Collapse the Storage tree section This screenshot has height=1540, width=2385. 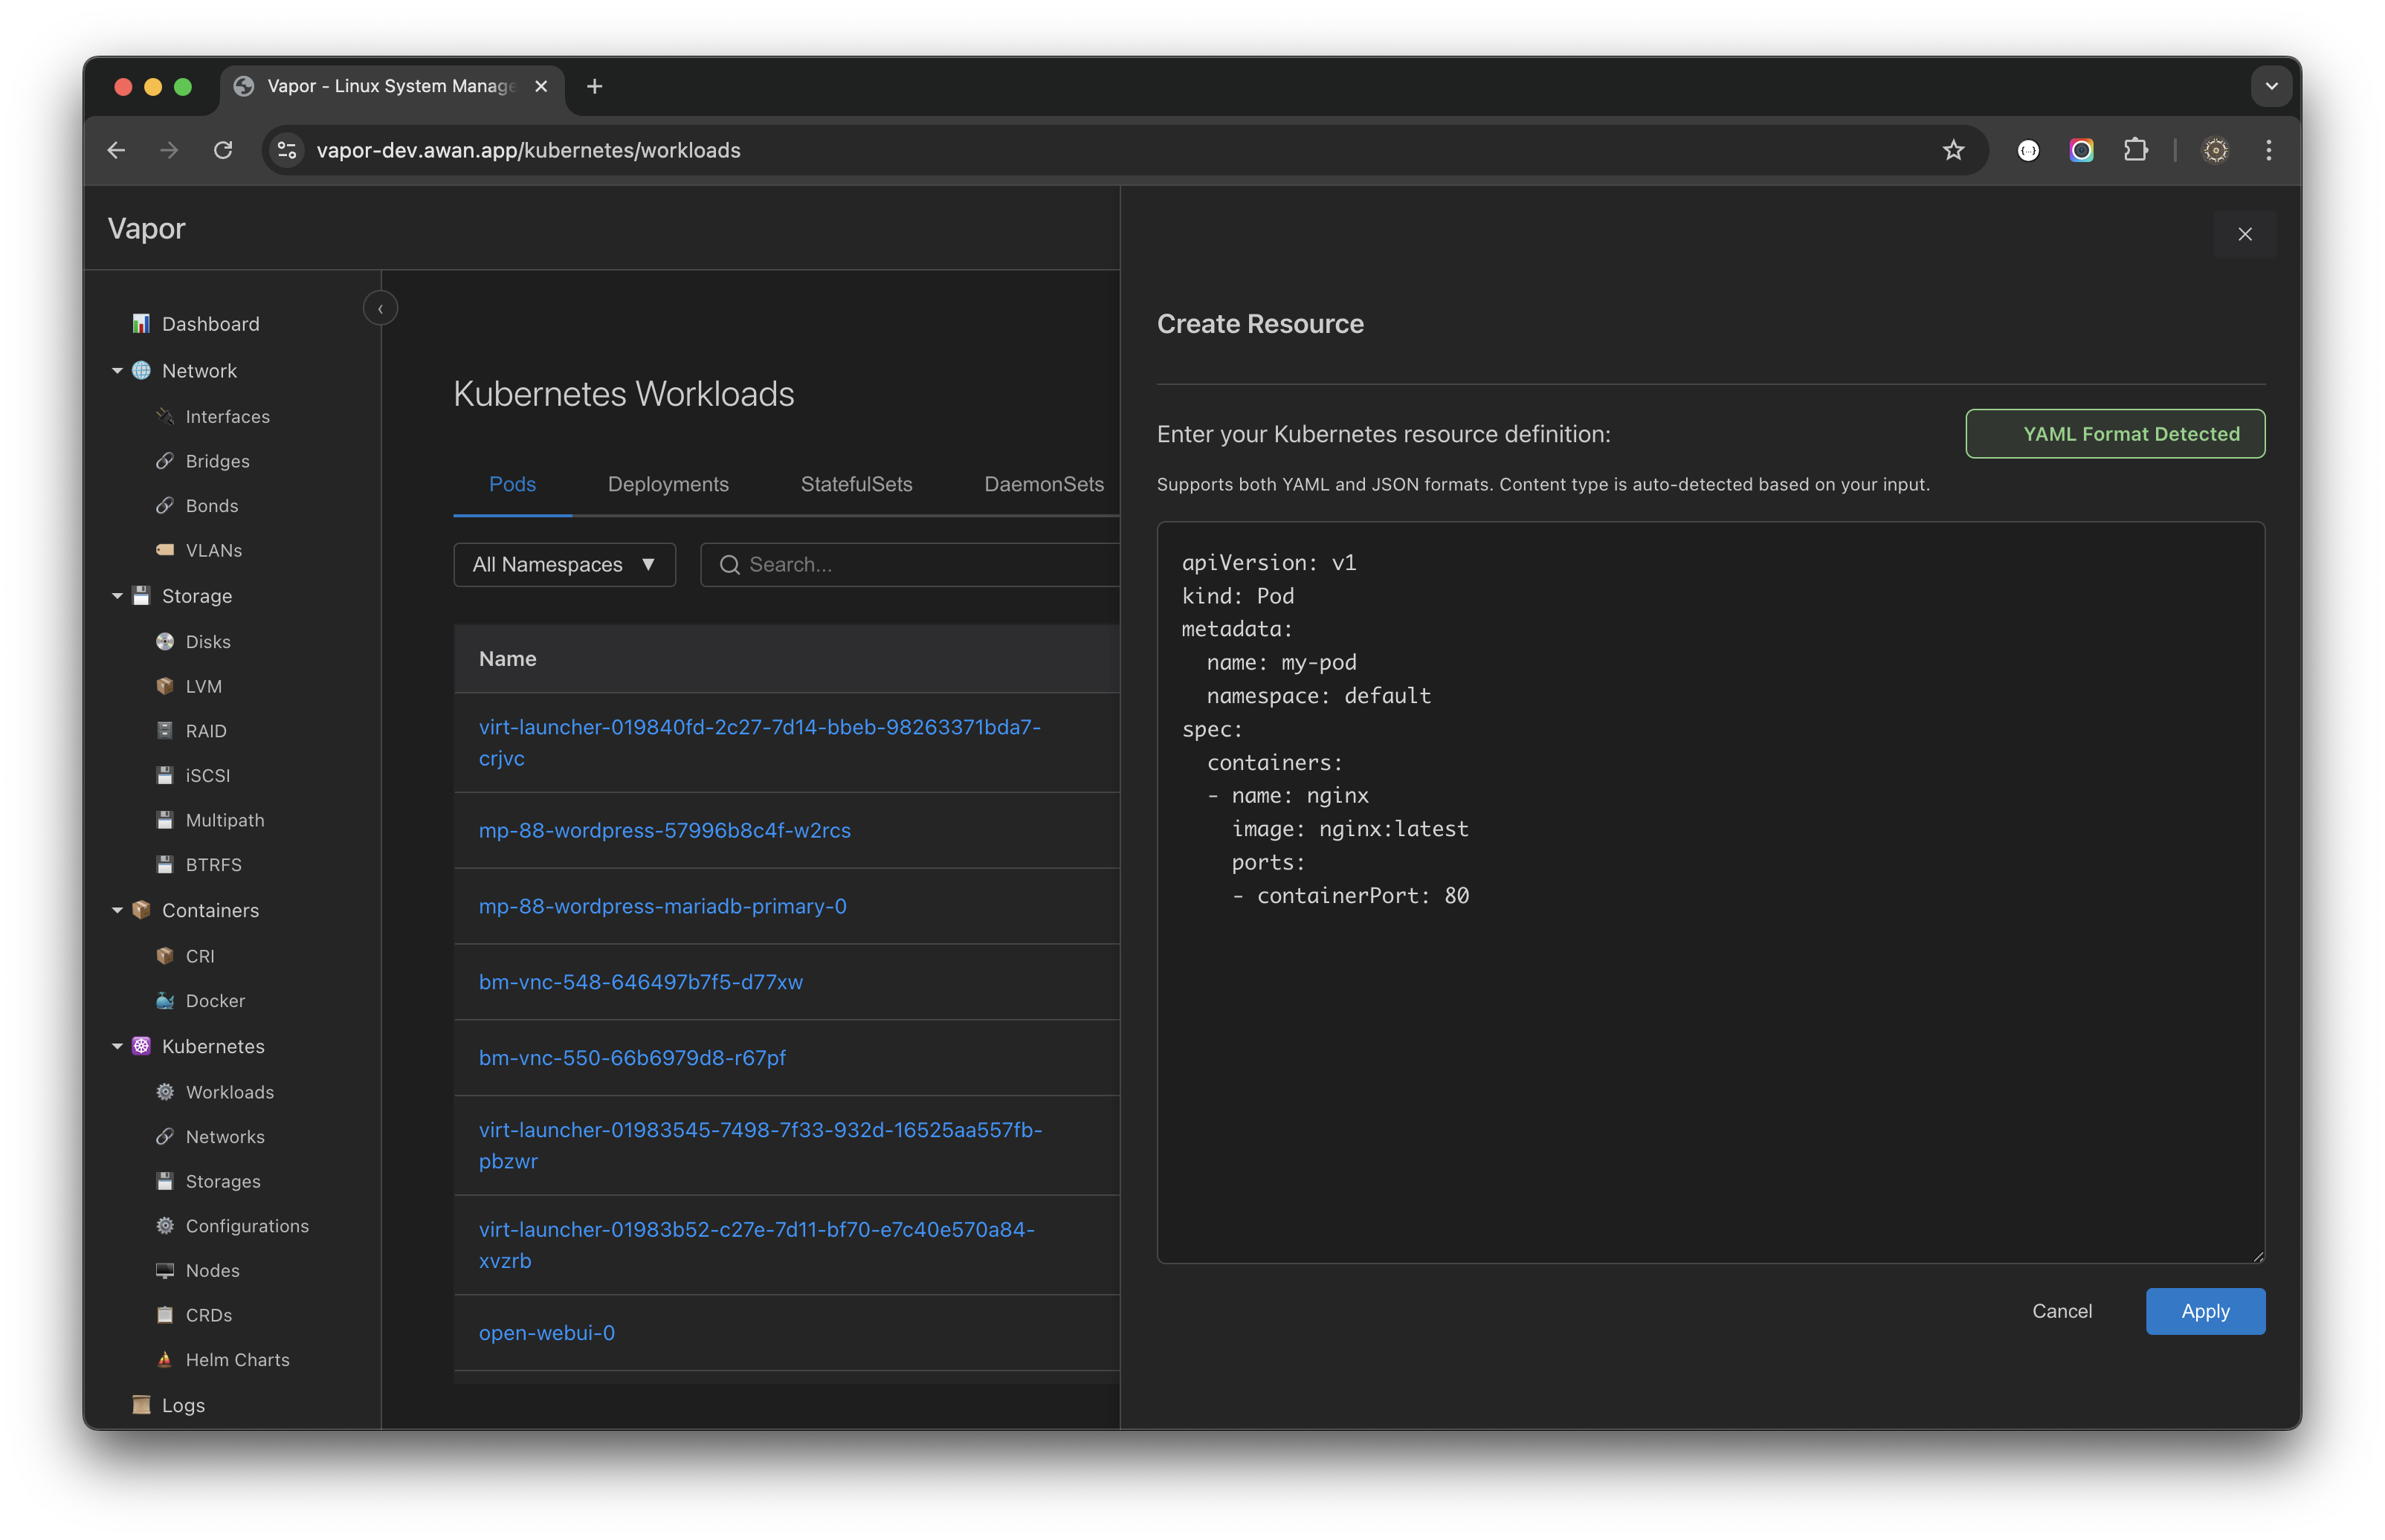117,595
